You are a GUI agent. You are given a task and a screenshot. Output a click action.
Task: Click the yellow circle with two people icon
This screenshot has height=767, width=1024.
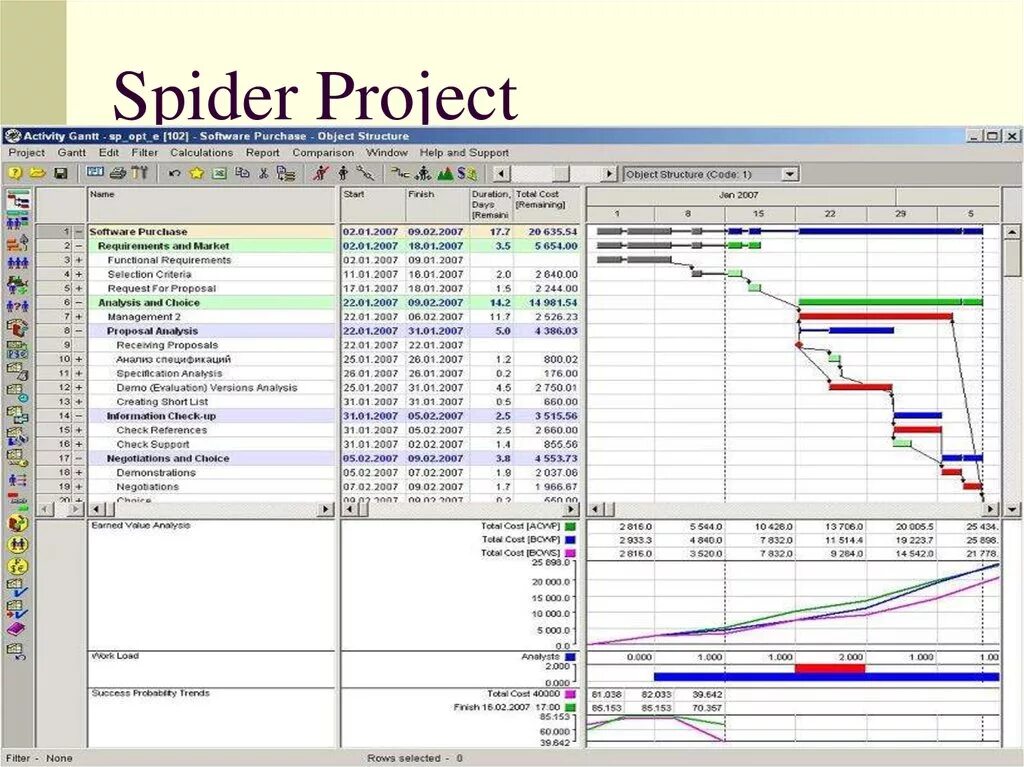point(18,544)
